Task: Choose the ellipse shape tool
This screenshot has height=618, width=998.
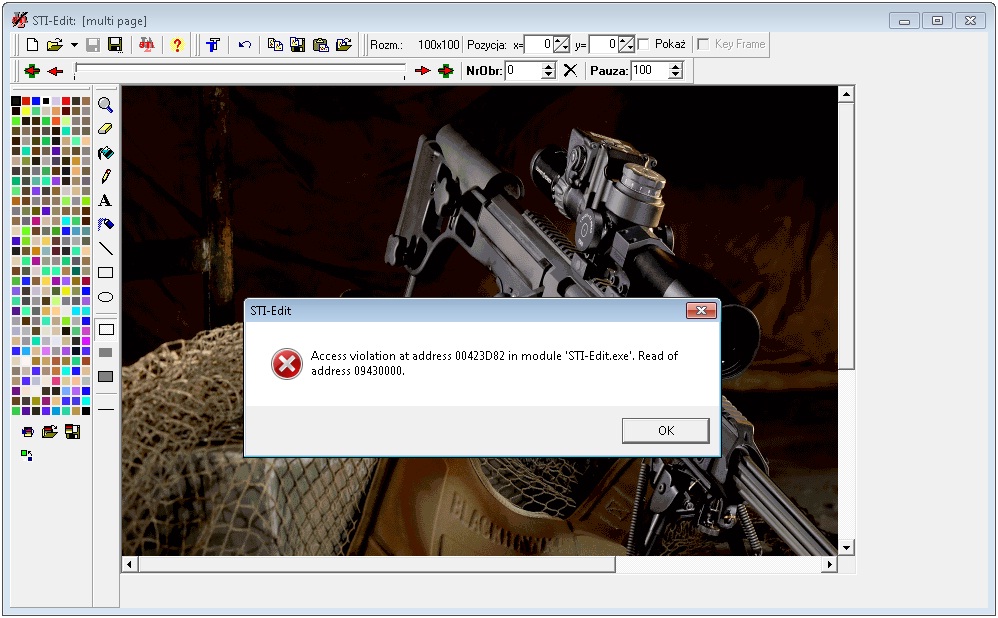Action: [105, 297]
